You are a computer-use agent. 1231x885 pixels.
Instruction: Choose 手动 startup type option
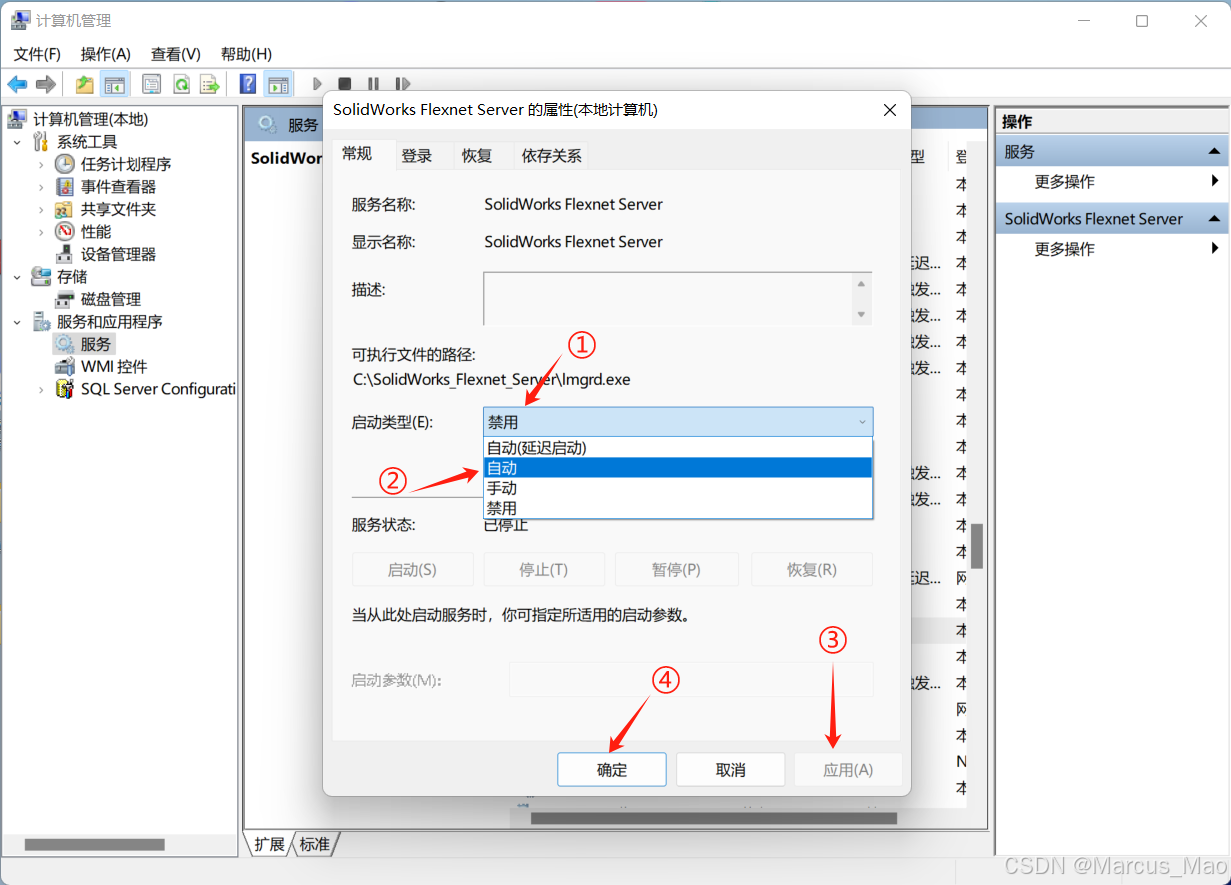(x=678, y=488)
